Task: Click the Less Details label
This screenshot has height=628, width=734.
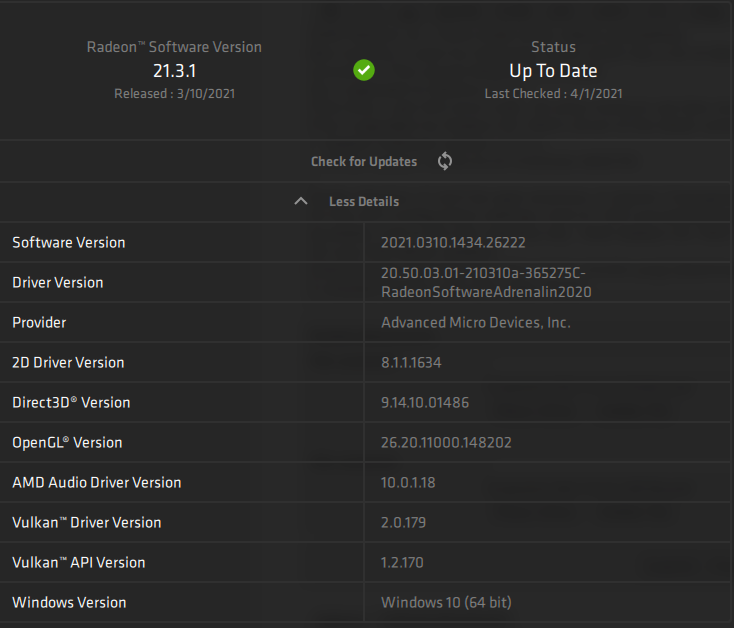Action: click(364, 202)
